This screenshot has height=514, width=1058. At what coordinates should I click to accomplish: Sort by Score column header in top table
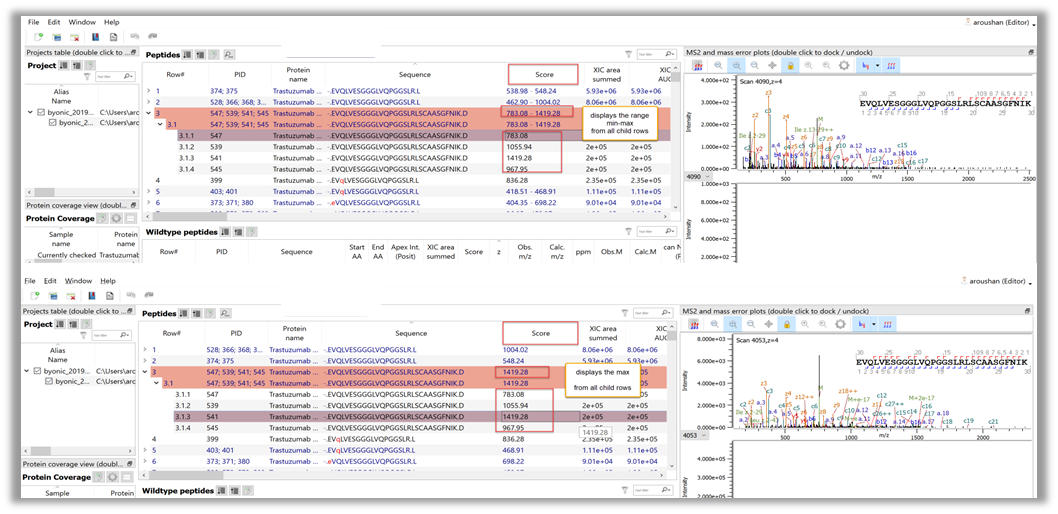pos(542,74)
